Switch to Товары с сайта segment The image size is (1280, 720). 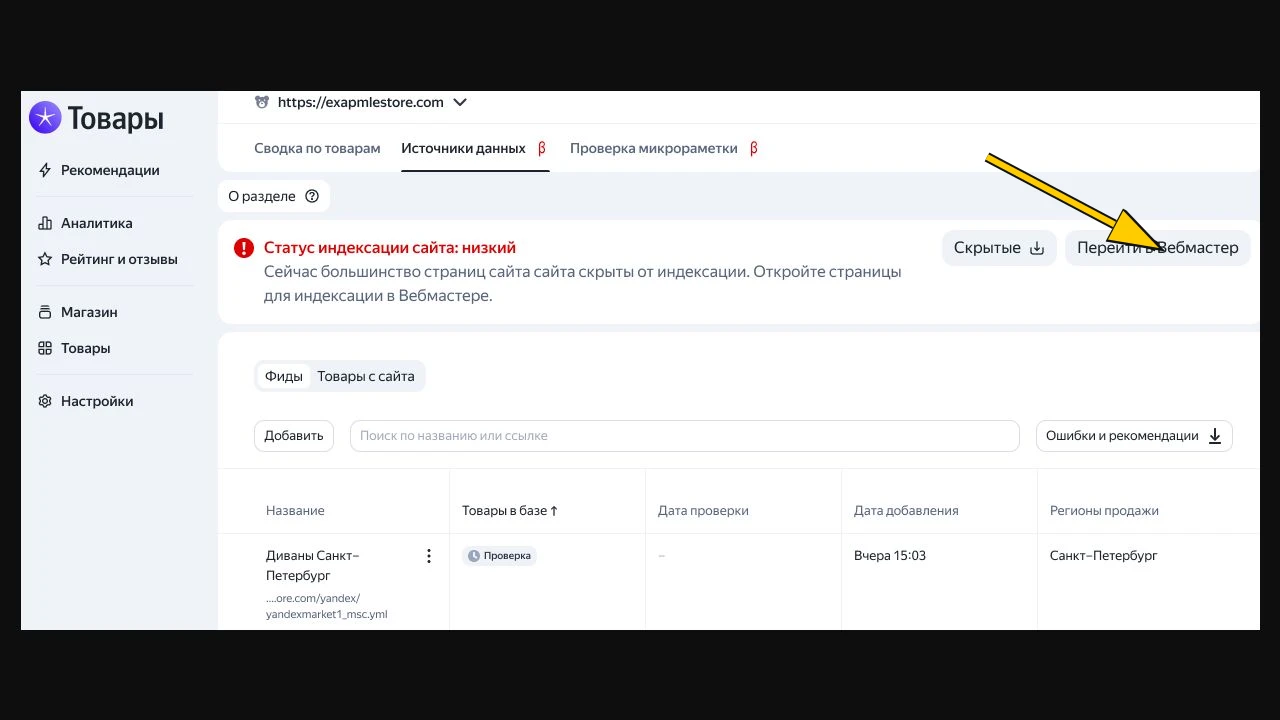click(366, 377)
